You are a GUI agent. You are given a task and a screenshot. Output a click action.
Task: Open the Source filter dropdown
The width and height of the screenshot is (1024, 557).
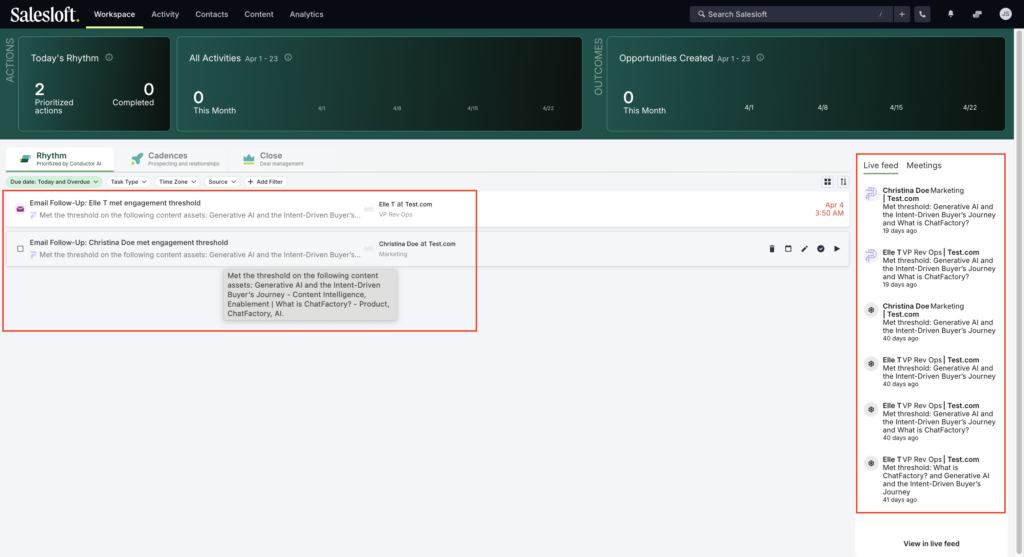pos(222,182)
